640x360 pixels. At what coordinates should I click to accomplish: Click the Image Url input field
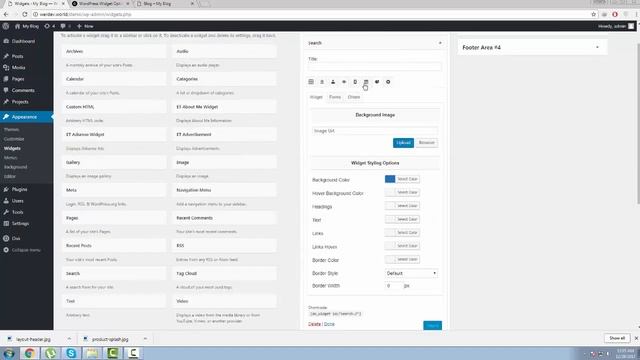point(375,131)
